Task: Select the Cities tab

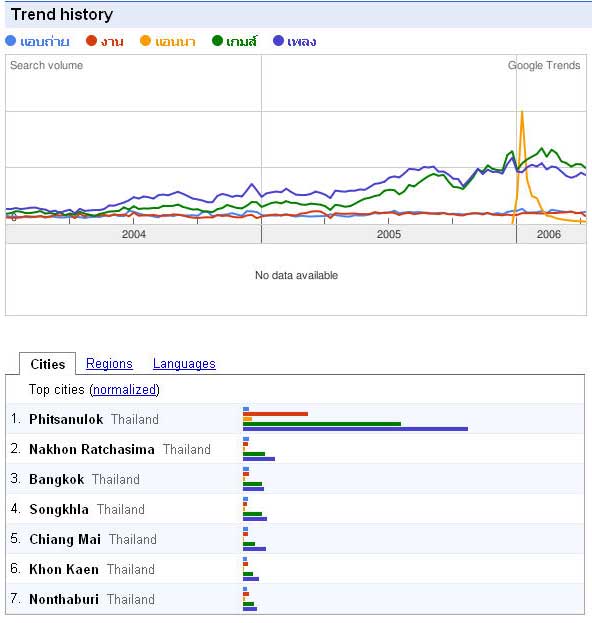Action: point(48,364)
